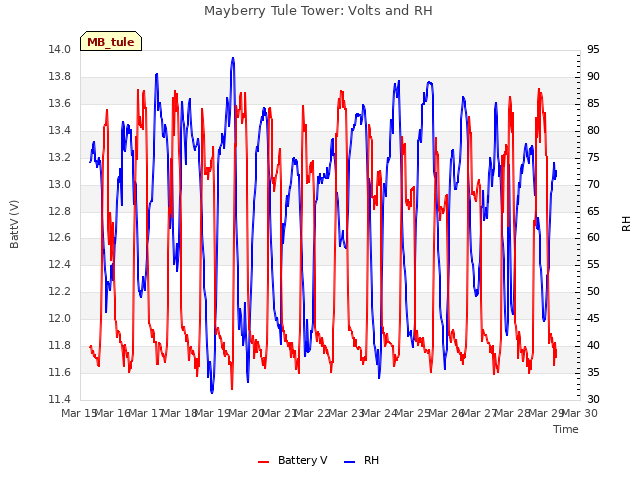Click the 14.0 left axis value
640x480 pixels.
point(60,50)
